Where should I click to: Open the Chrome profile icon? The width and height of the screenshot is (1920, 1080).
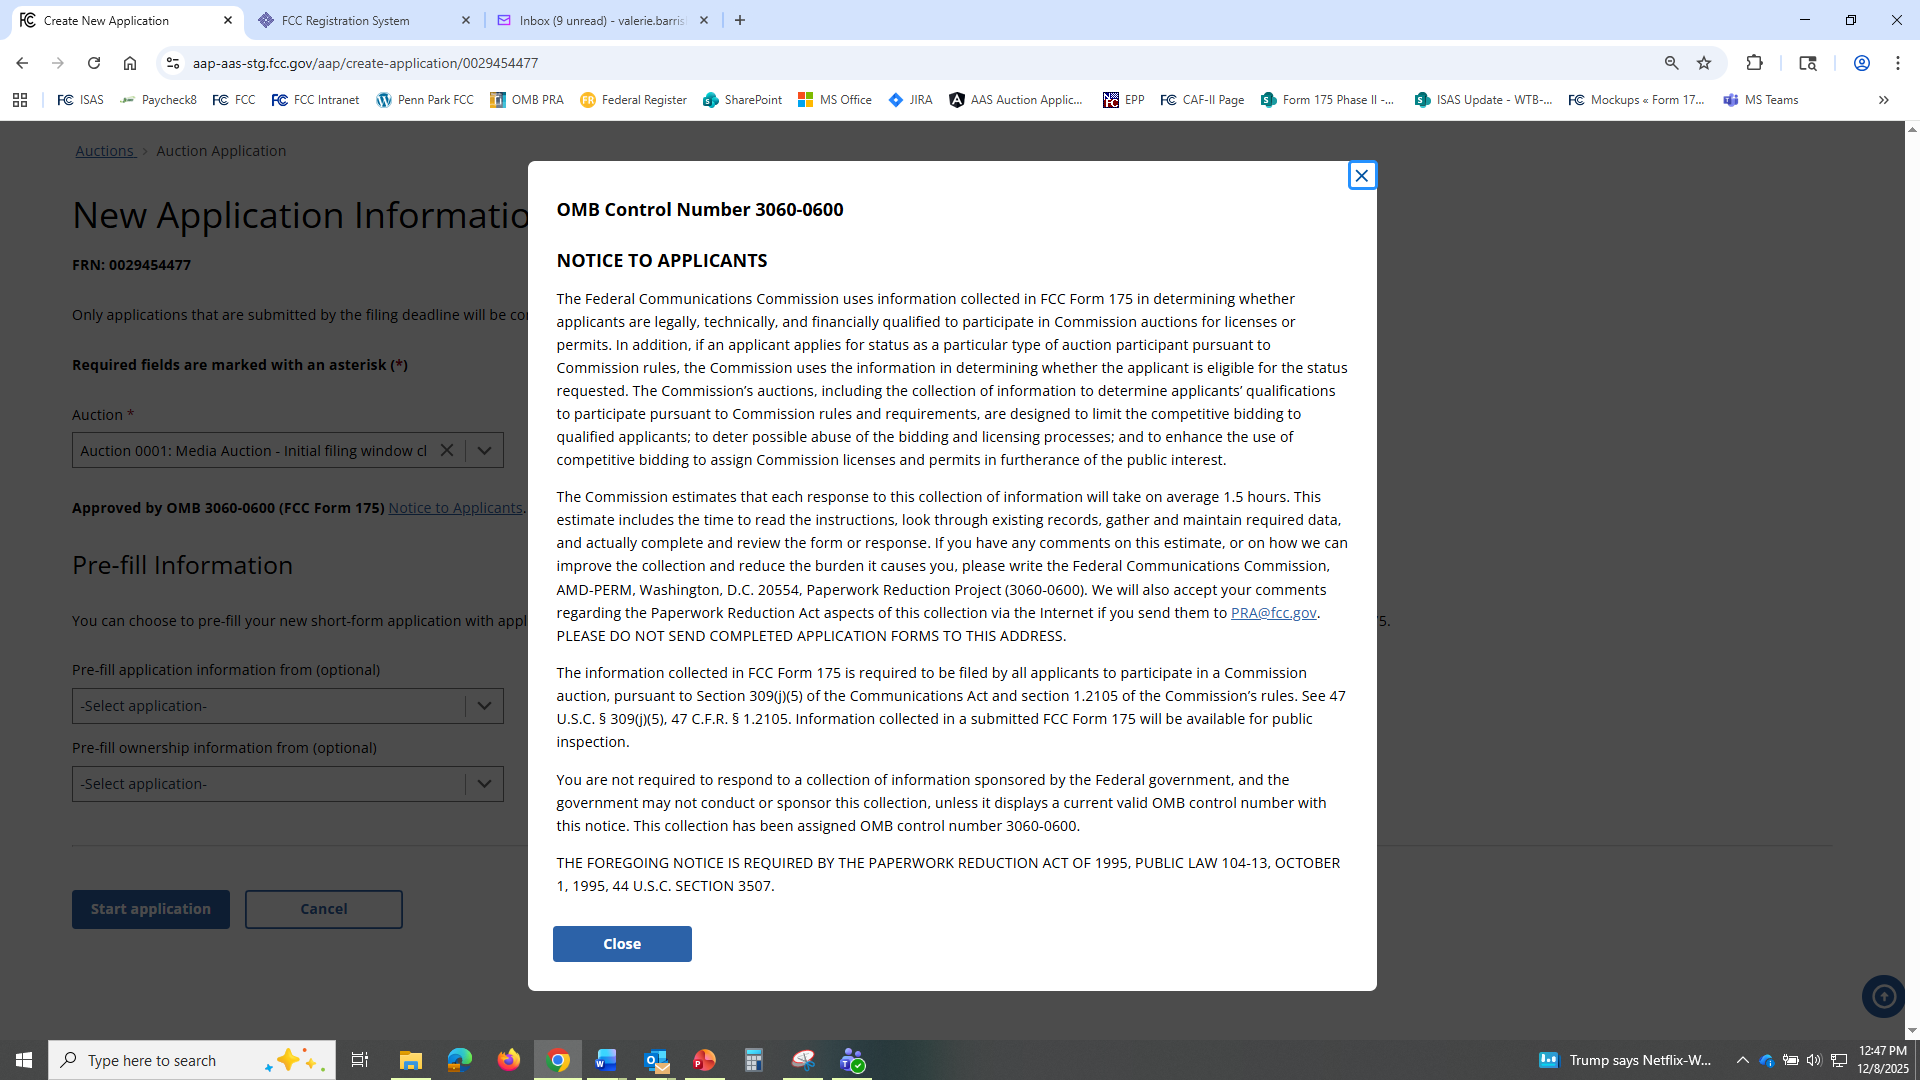1861,63
